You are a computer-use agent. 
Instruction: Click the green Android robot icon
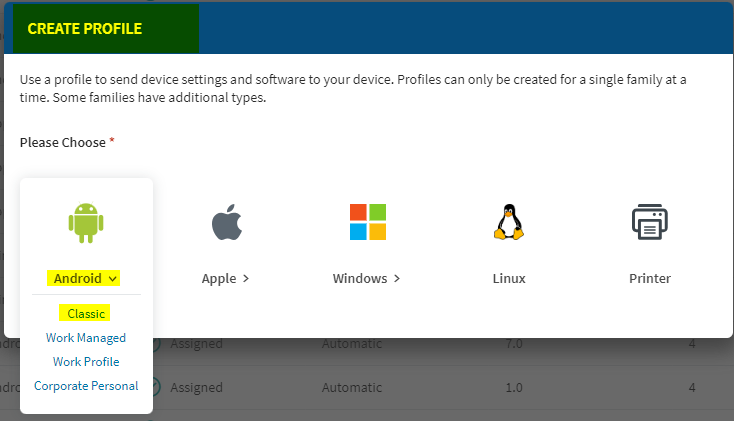point(86,222)
